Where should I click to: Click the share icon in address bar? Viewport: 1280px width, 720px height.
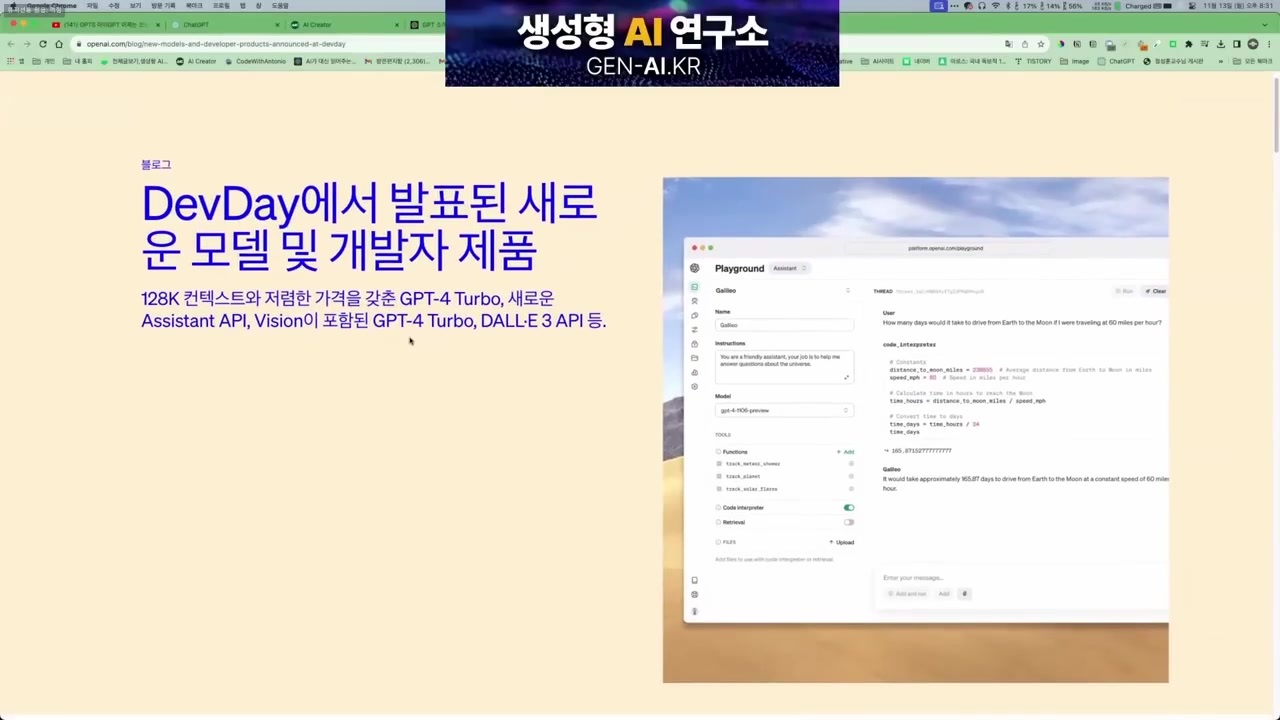pos(1025,44)
